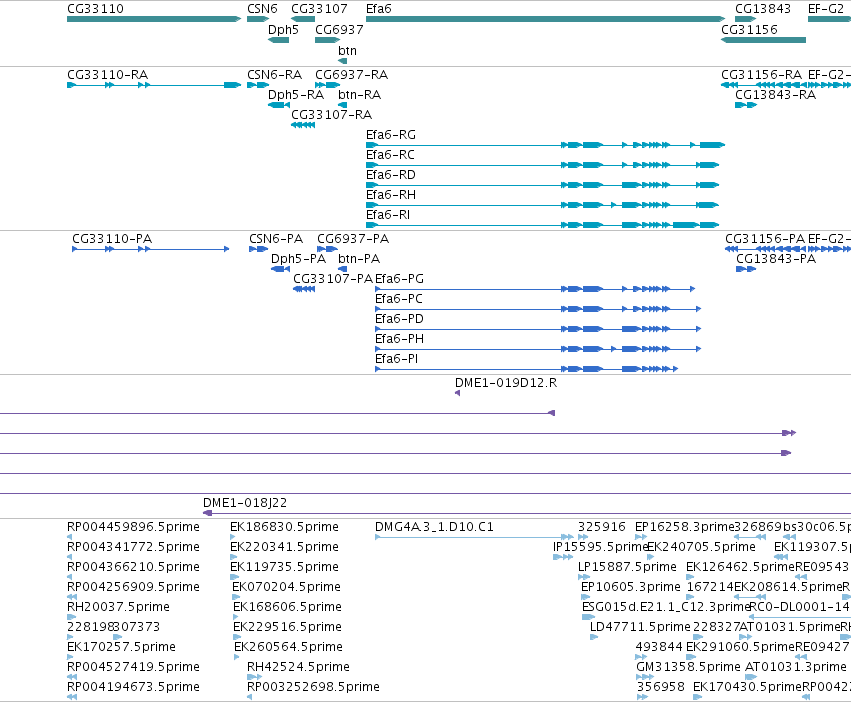Select the EK260564.5prime EST
The image size is (851, 702).
pyautogui.click(x=237, y=657)
